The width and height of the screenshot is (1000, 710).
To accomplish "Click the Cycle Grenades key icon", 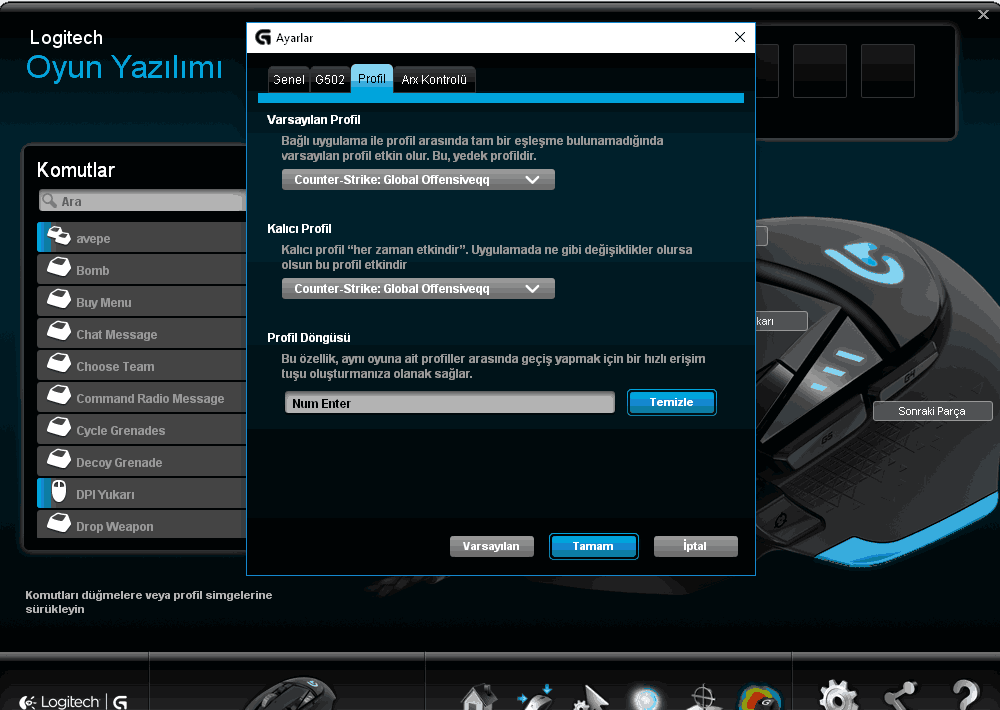I will coord(59,427).
